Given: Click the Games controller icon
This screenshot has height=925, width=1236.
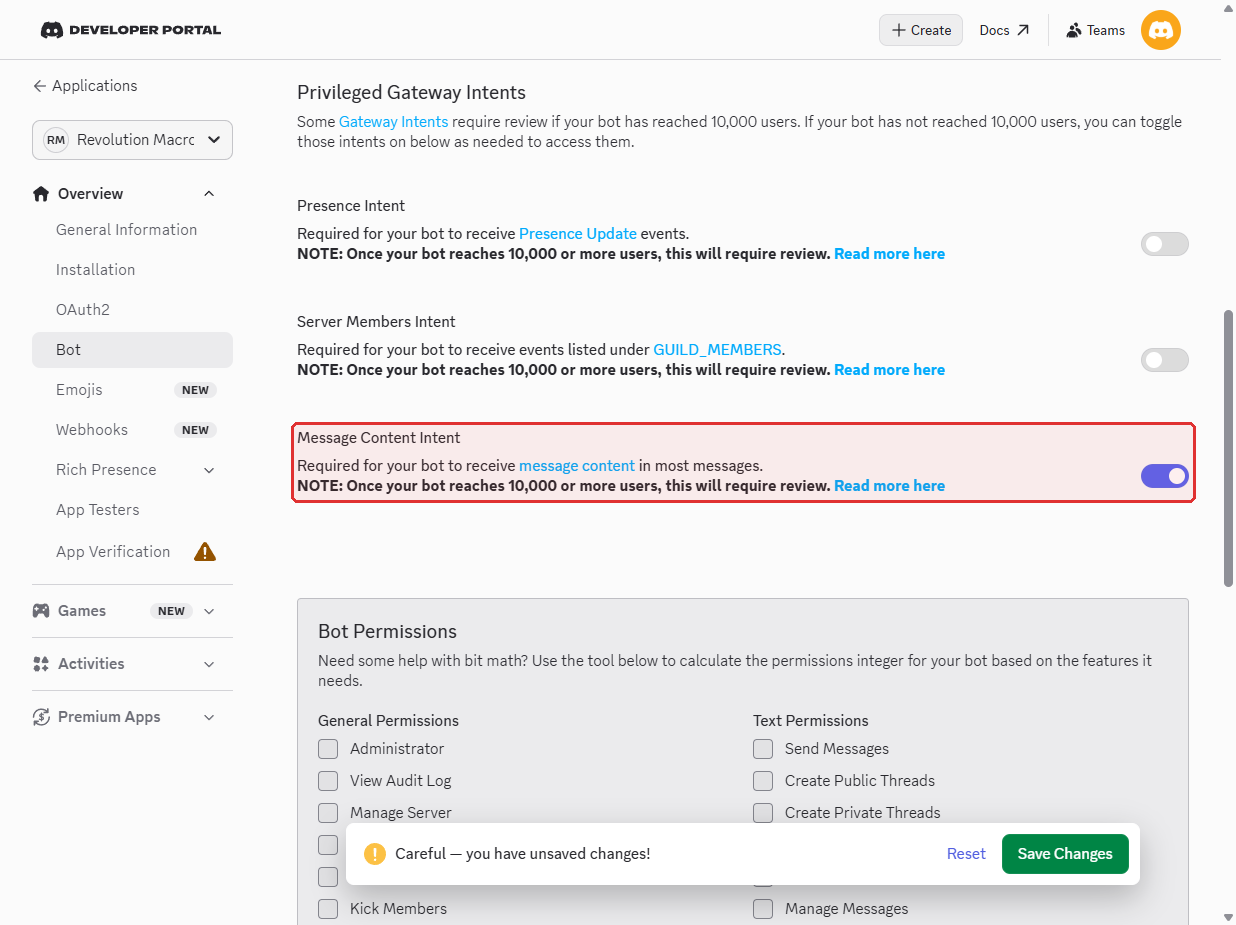Looking at the screenshot, I should pos(41,611).
